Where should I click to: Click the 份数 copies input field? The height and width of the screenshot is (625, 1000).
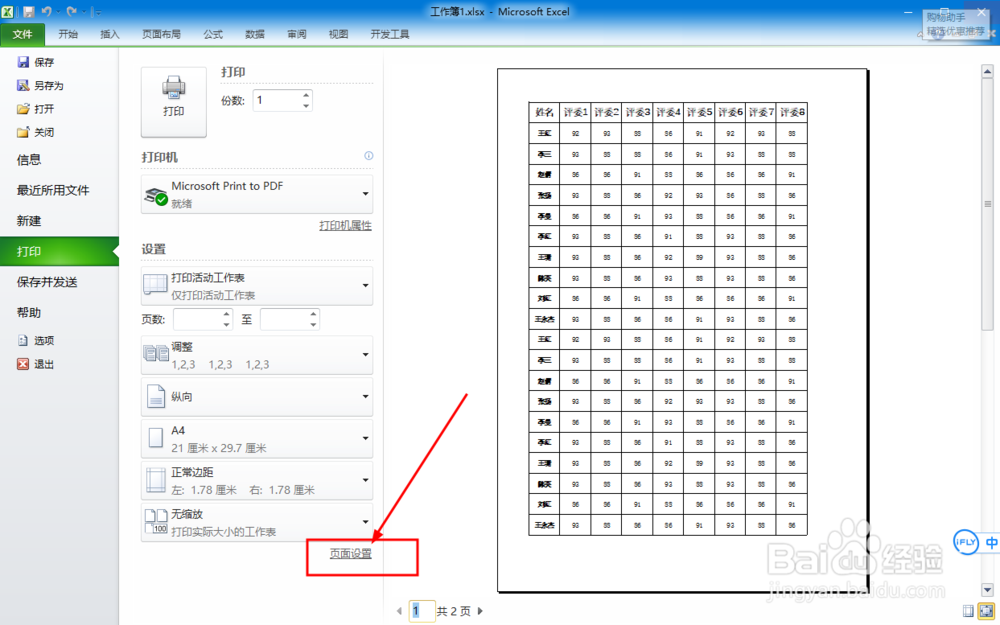pos(276,100)
